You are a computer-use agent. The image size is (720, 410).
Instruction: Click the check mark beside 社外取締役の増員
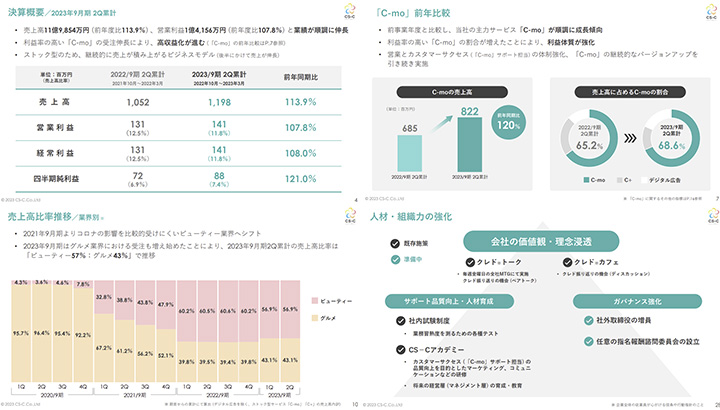(588, 320)
